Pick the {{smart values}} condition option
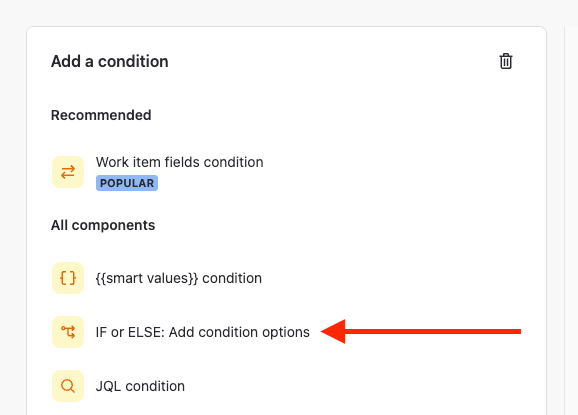Viewport: 578px width, 415px height. [179, 278]
